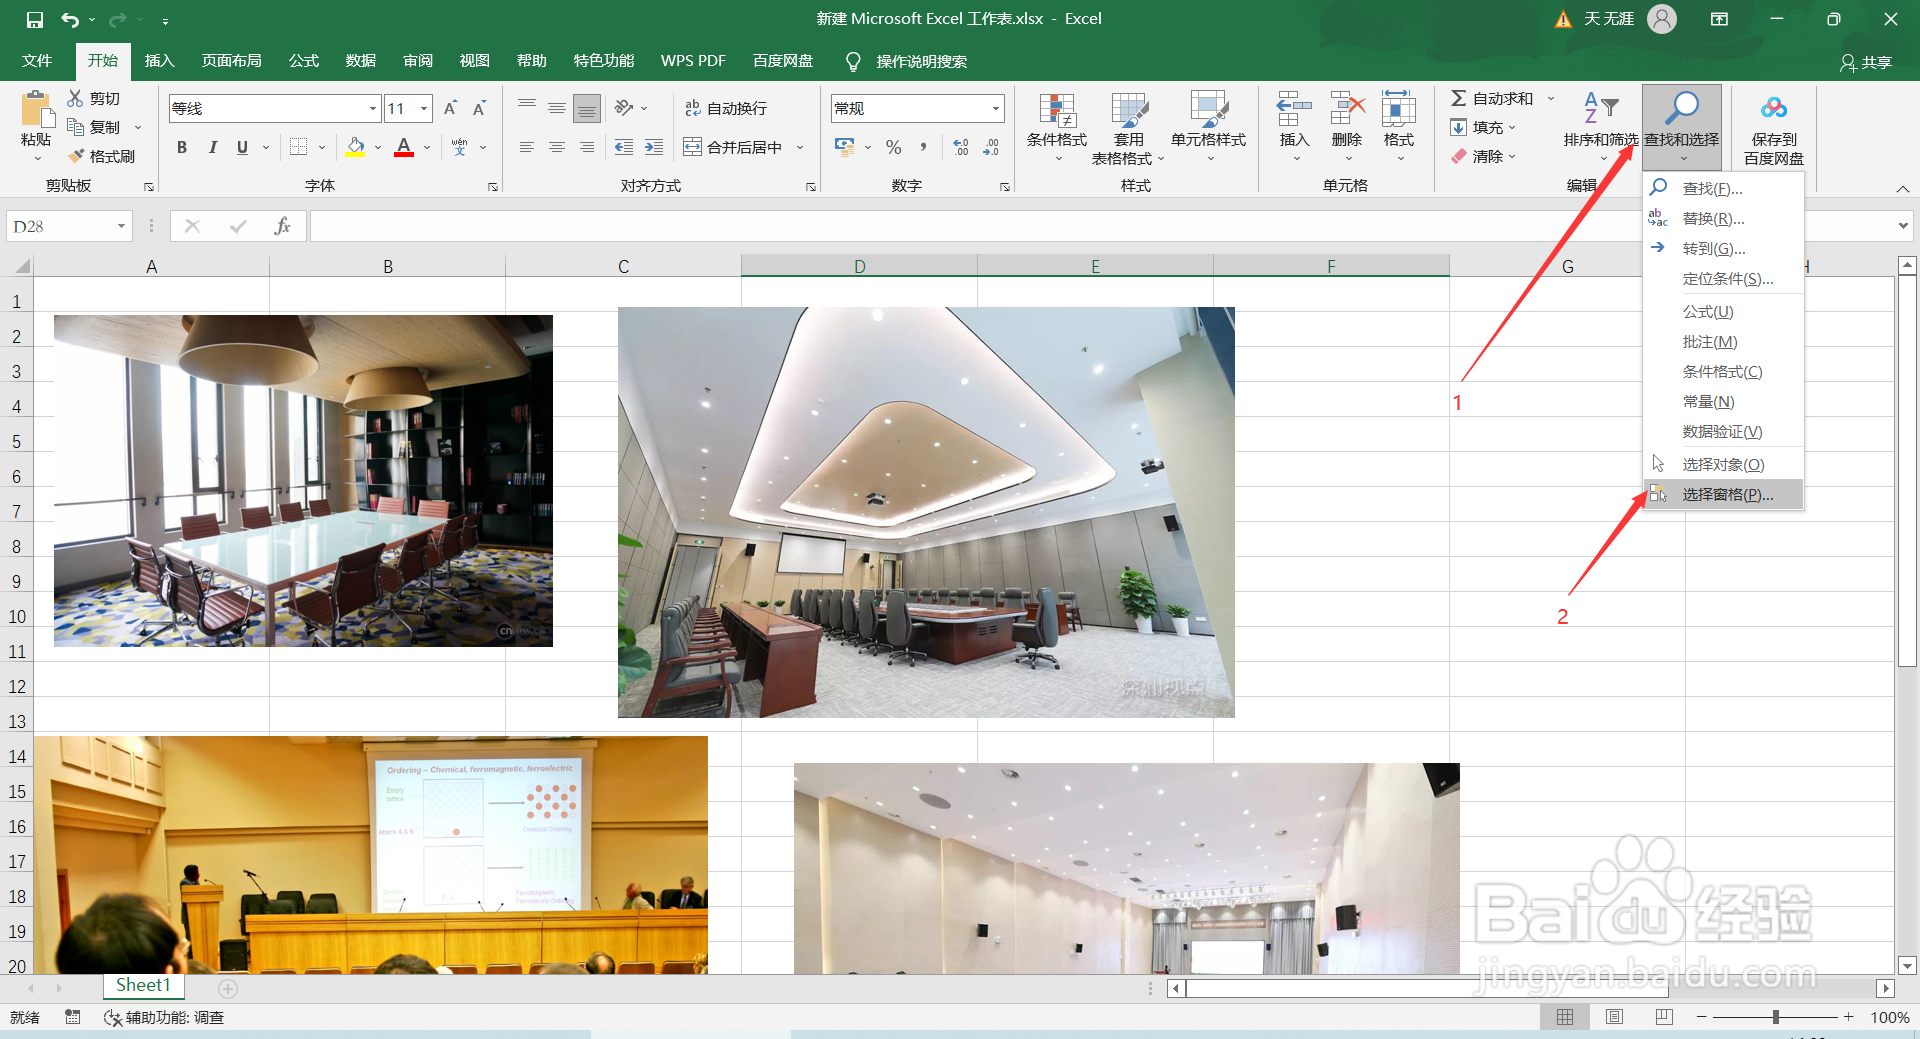Choose 选择窗格(P)... from the menu

[1723, 494]
